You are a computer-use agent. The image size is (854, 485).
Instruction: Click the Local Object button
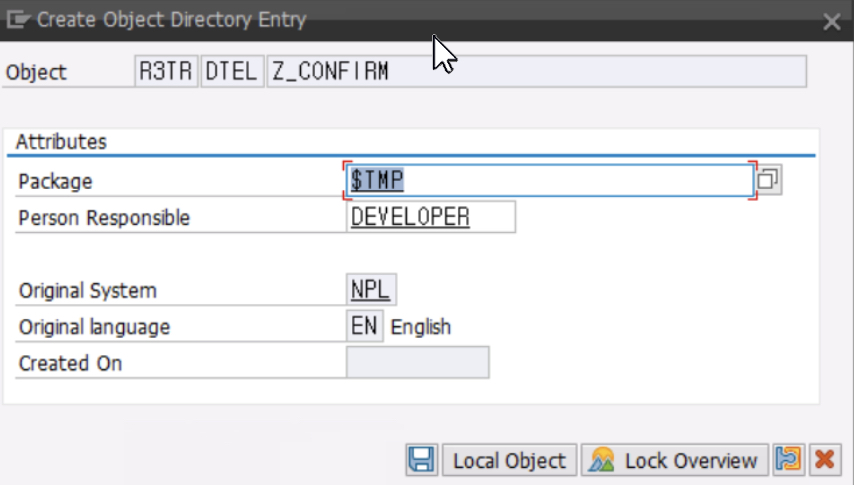(x=509, y=460)
